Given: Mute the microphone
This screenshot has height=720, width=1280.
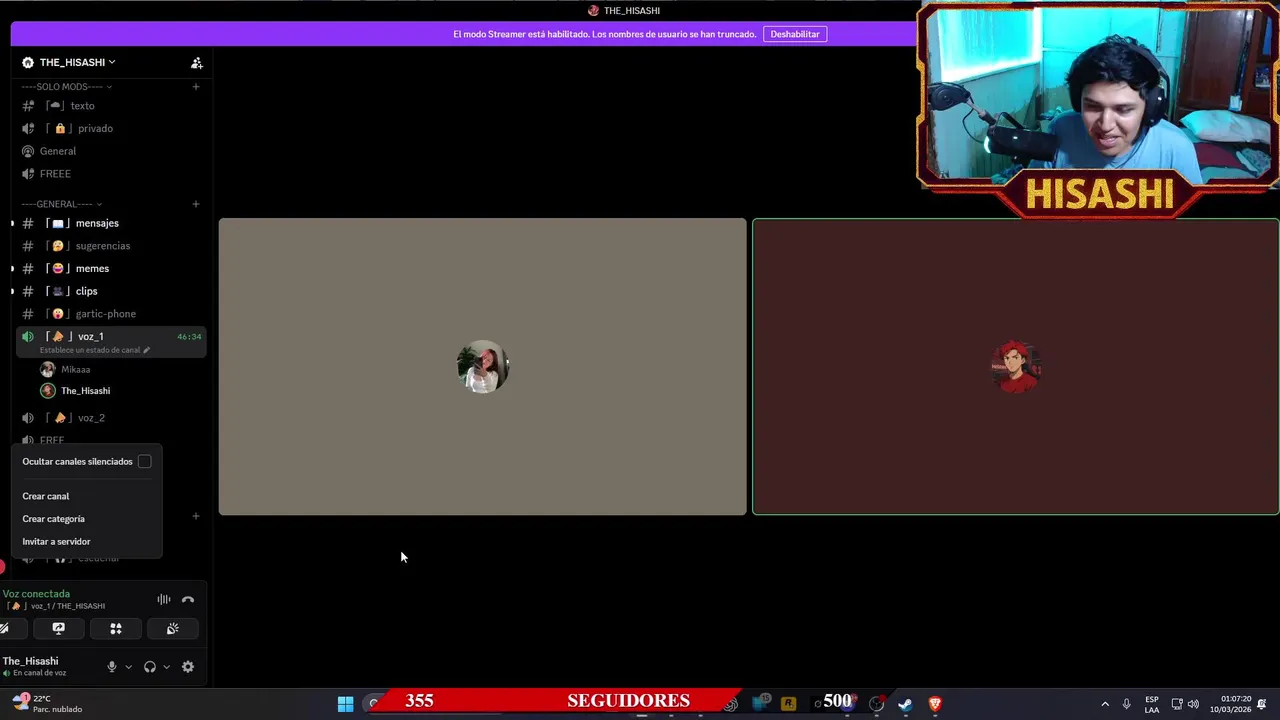Looking at the screenshot, I should (112, 667).
